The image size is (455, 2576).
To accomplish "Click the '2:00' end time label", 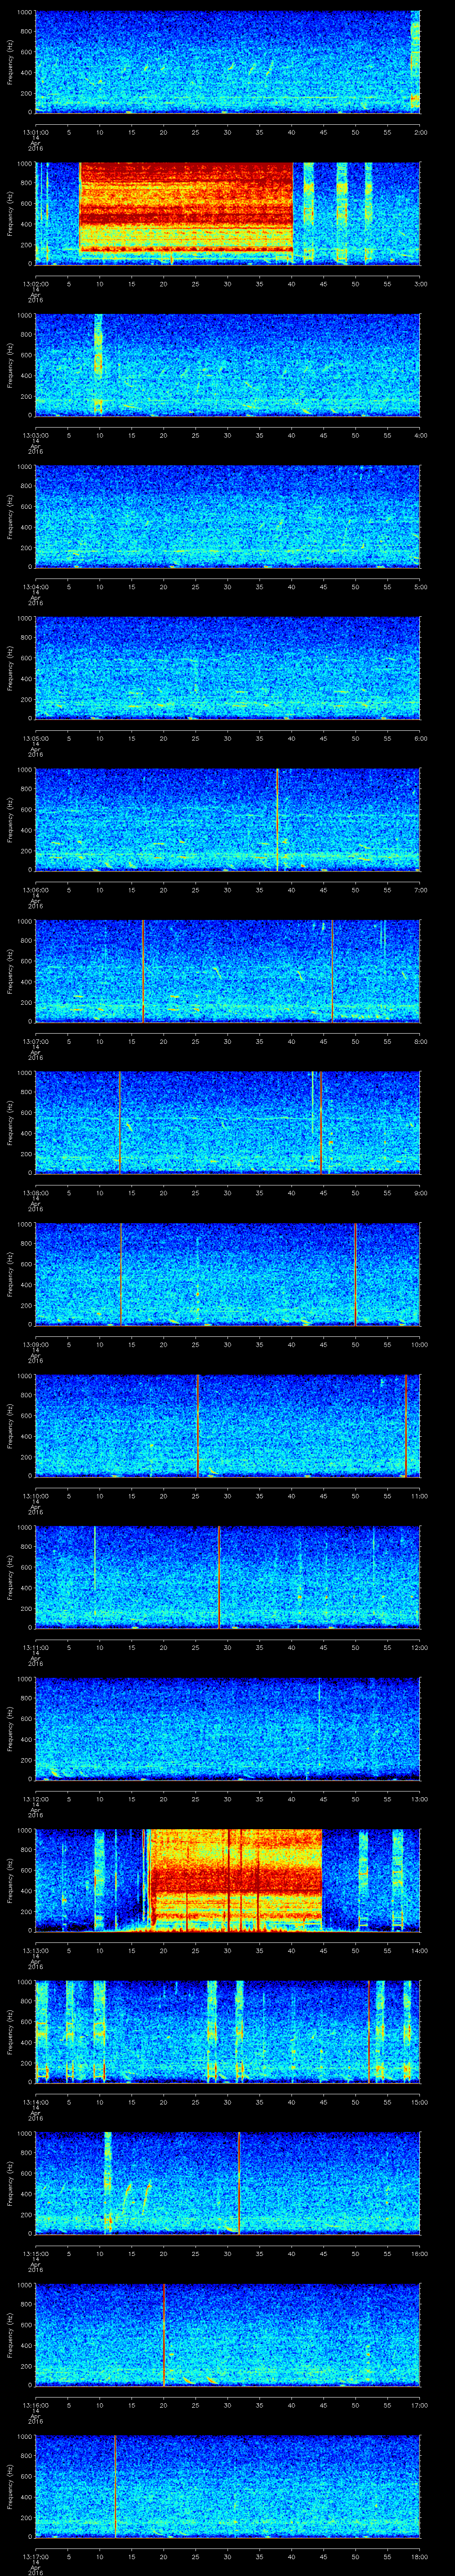I will [x=420, y=131].
